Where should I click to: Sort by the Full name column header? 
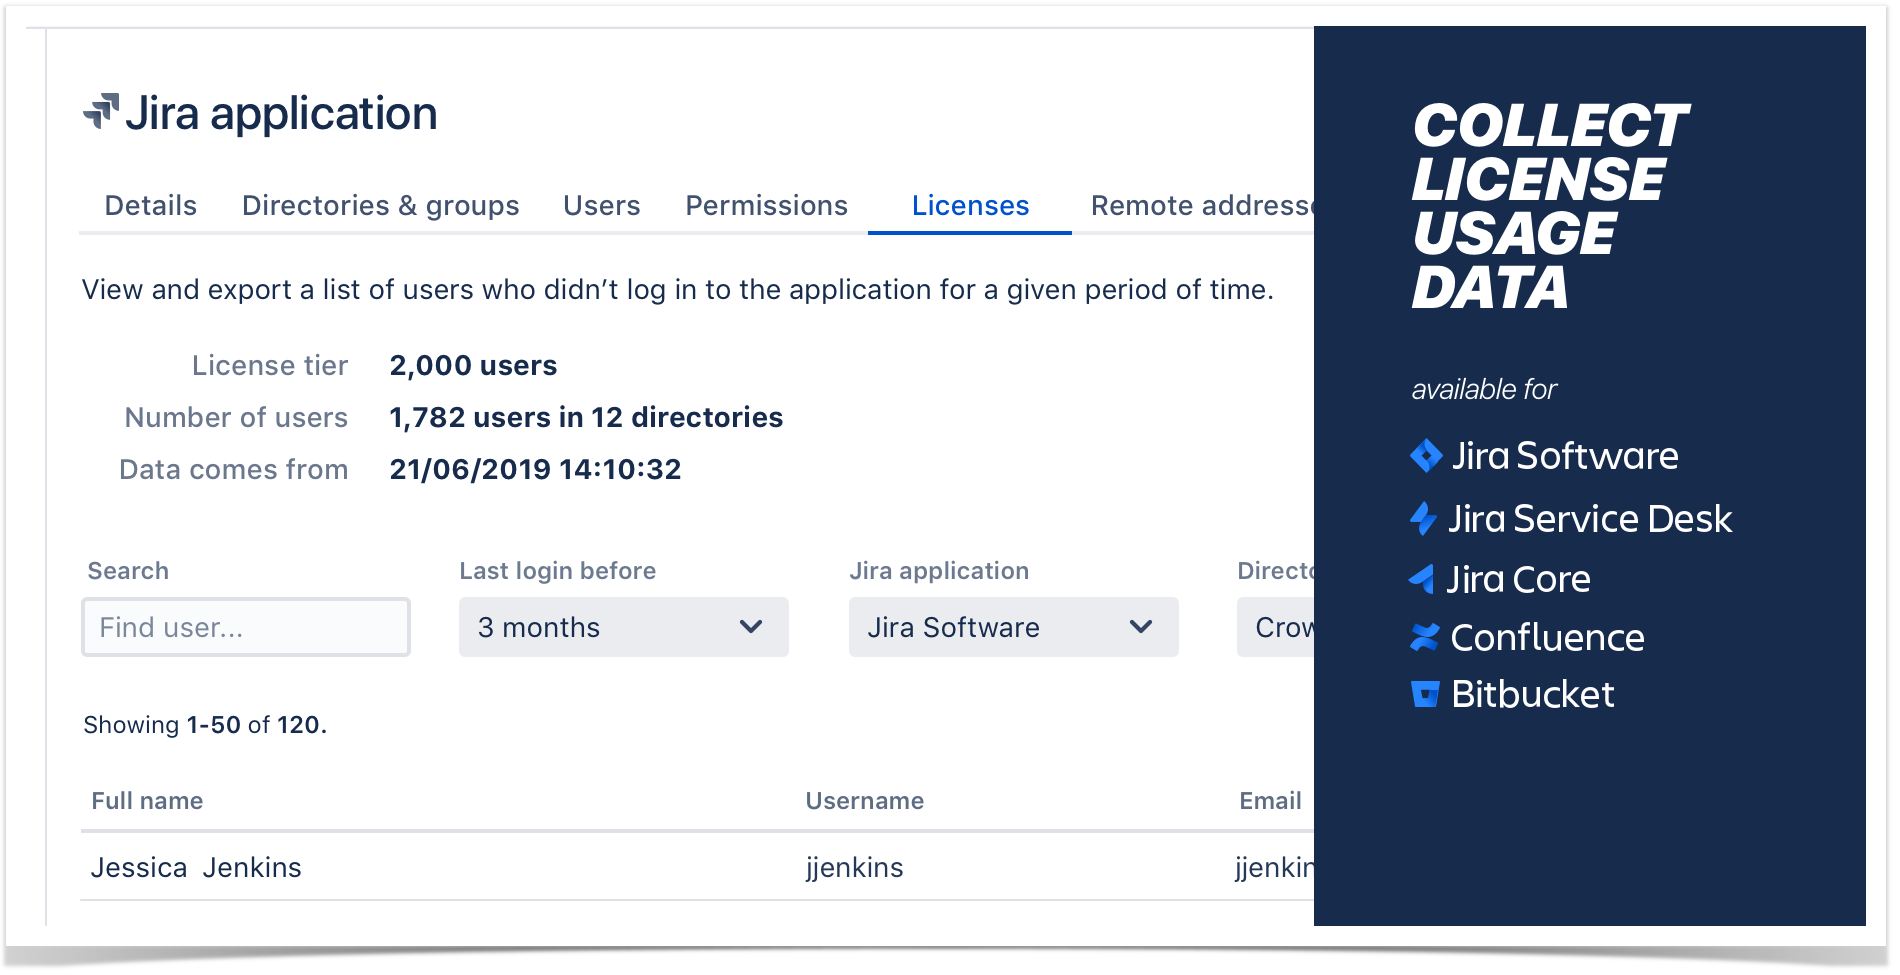point(147,801)
